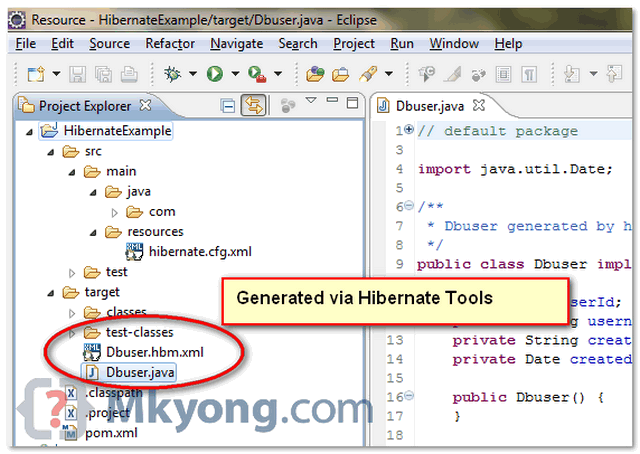Image resolution: width=640 pixels, height=454 pixels.
Task: Open Project Explorer View Menu triangle
Action: (x=311, y=100)
